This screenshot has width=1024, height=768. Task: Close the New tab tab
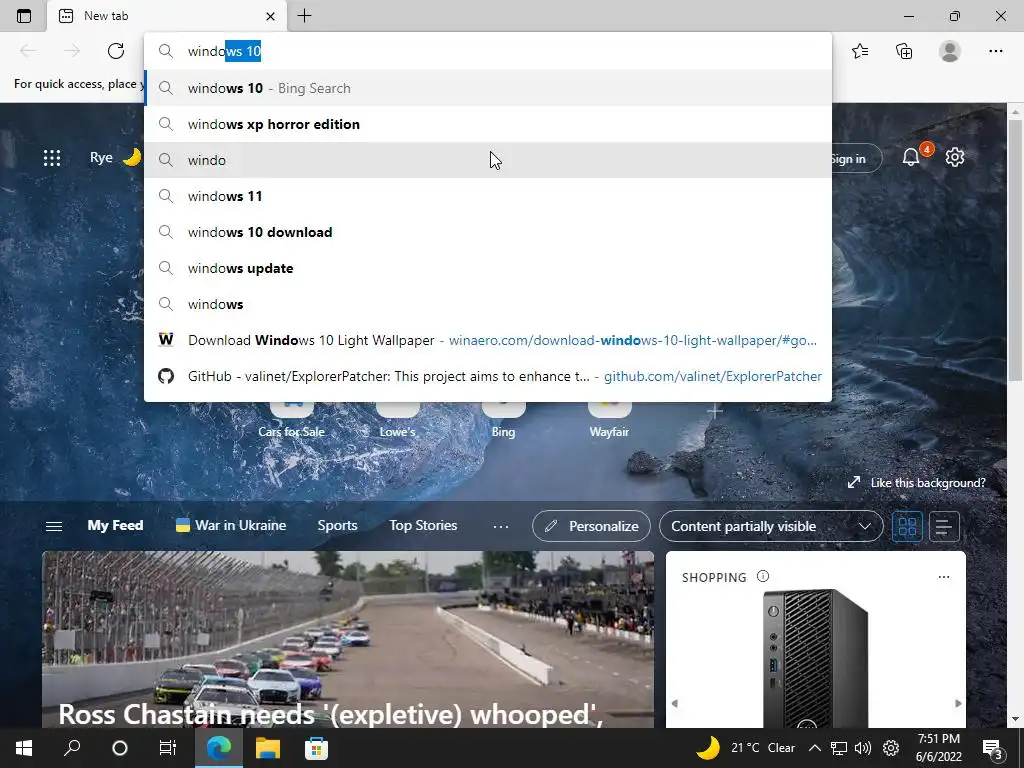coord(271,16)
